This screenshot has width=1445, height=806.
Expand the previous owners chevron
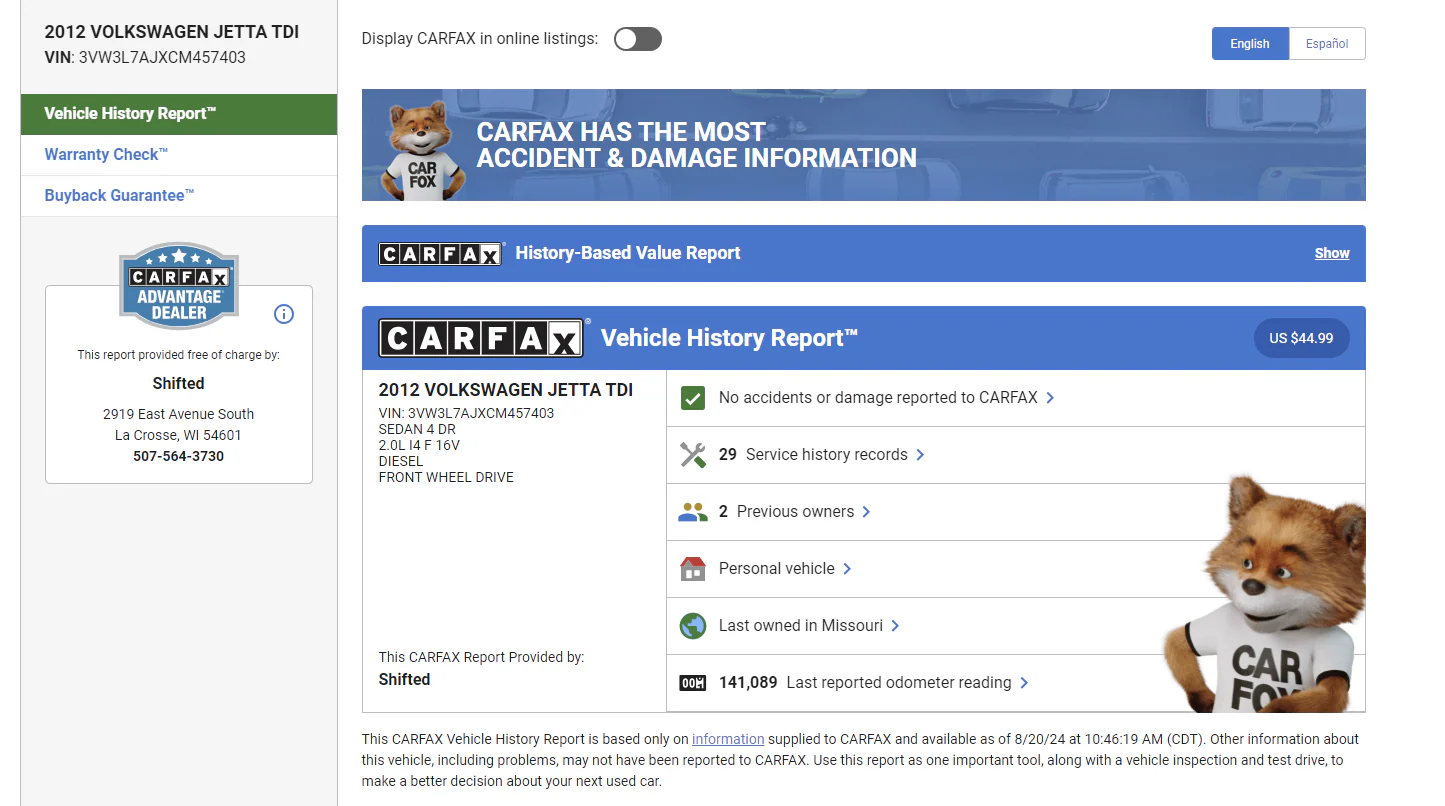866,512
